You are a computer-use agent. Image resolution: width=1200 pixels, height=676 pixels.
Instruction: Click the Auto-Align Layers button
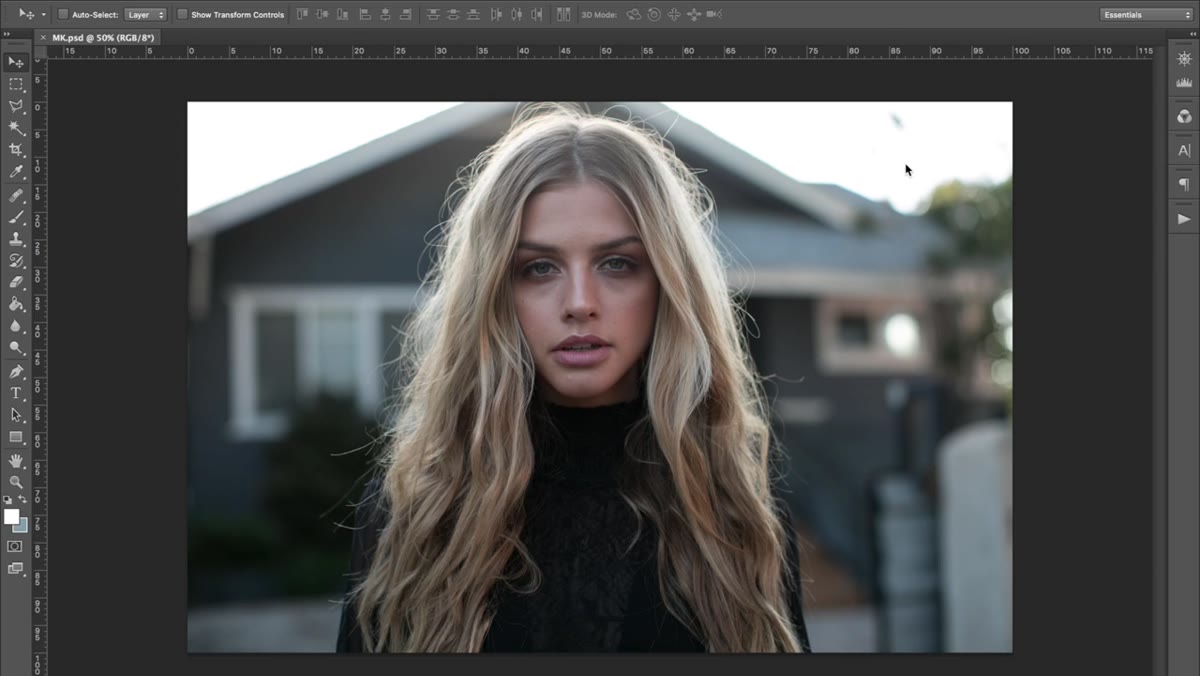(564, 15)
